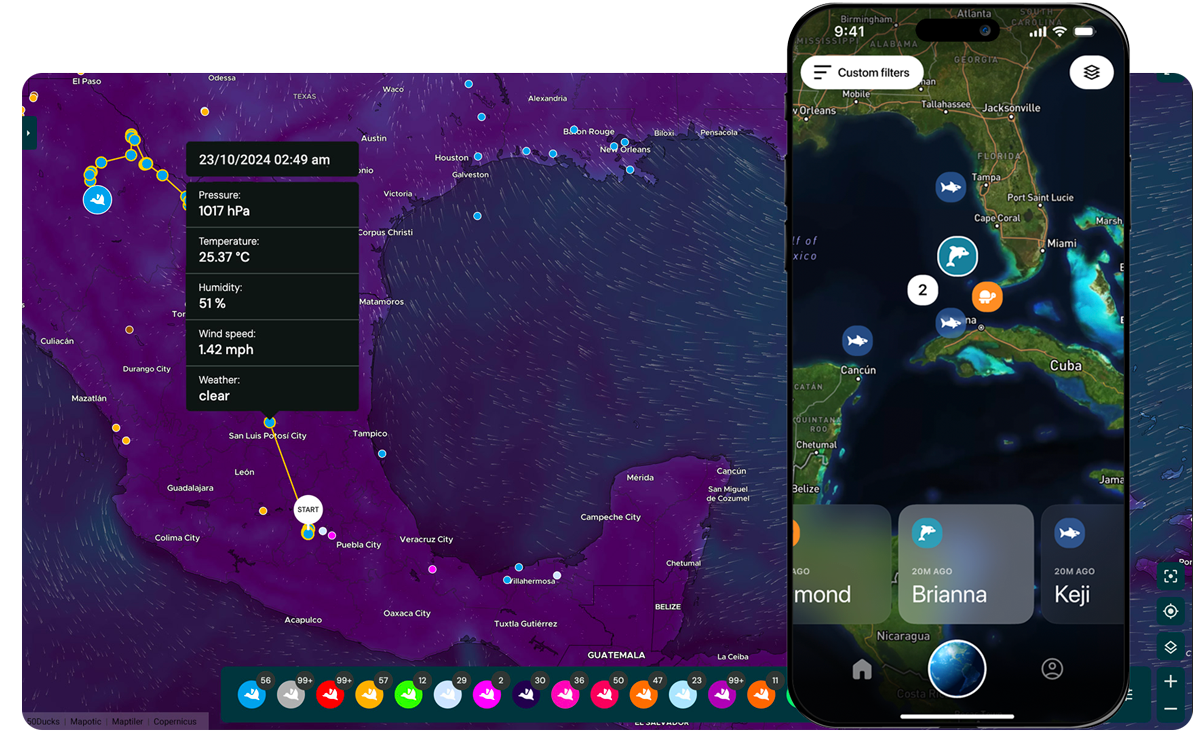Click the Corpus Christi map label
Viewport: 1200px width, 733px height.
point(385,232)
